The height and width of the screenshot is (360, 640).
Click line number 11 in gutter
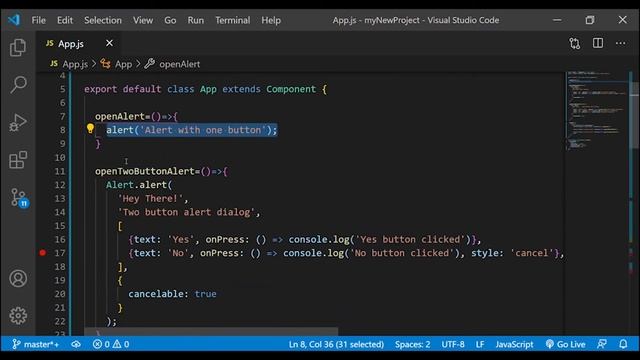60,171
